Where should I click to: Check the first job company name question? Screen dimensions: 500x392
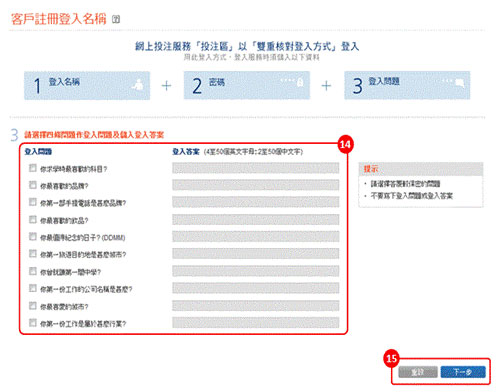click(33, 288)
